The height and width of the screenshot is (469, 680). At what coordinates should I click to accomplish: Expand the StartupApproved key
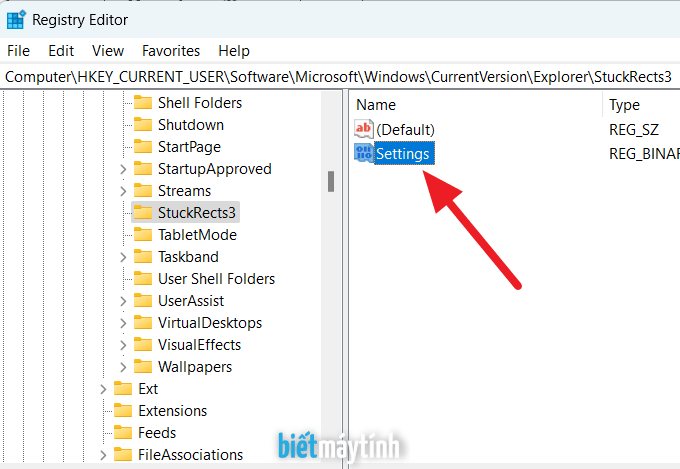[x=123, y=169]
